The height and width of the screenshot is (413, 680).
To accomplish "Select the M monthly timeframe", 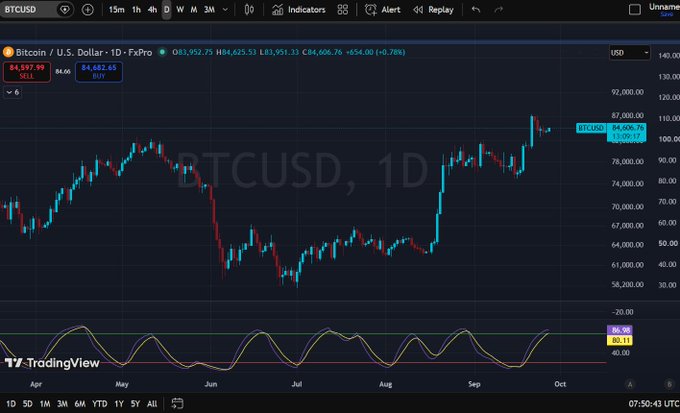I will pyautogui.click(x=194, y=10).
